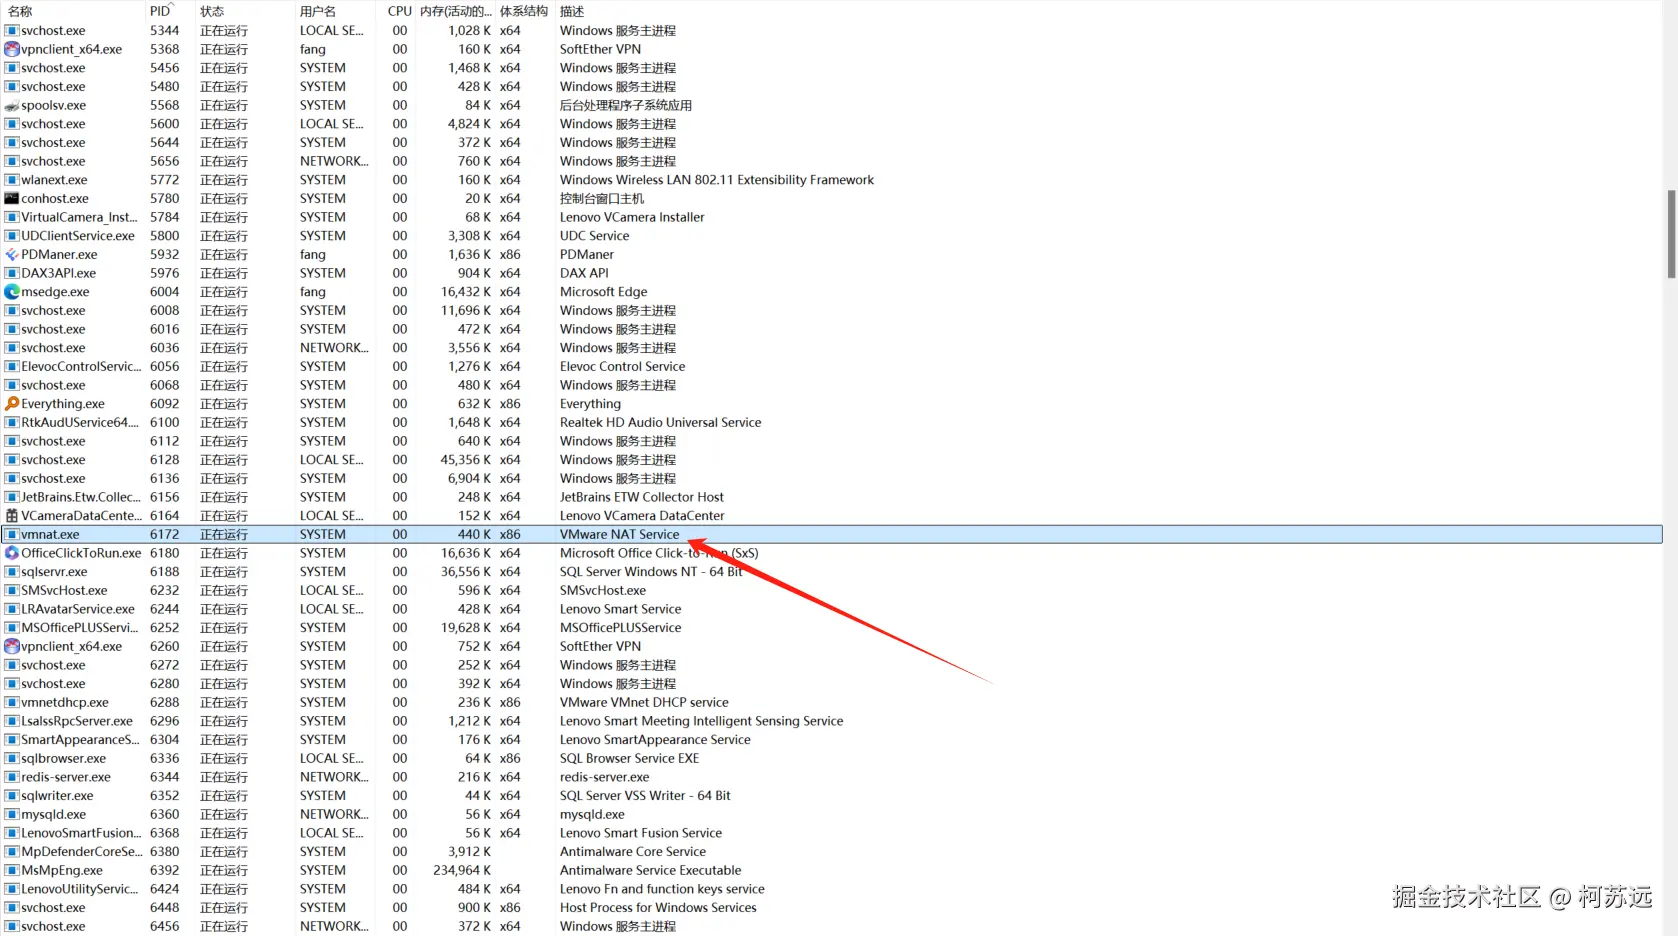Image resolution: width=1678 pixels, height=936 pixels.
Task: Click the ElevocControlServic... icon
Action: (12, 367)
